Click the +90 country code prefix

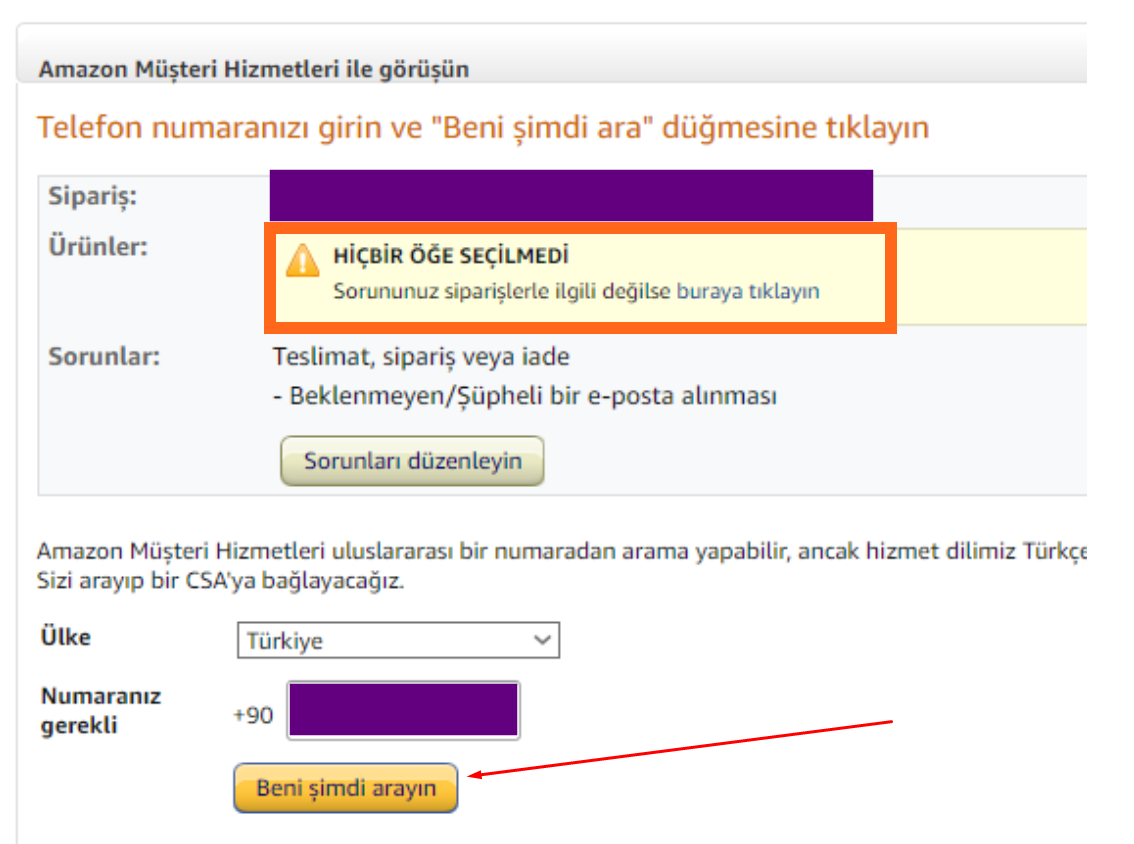[x=253, y=716]
